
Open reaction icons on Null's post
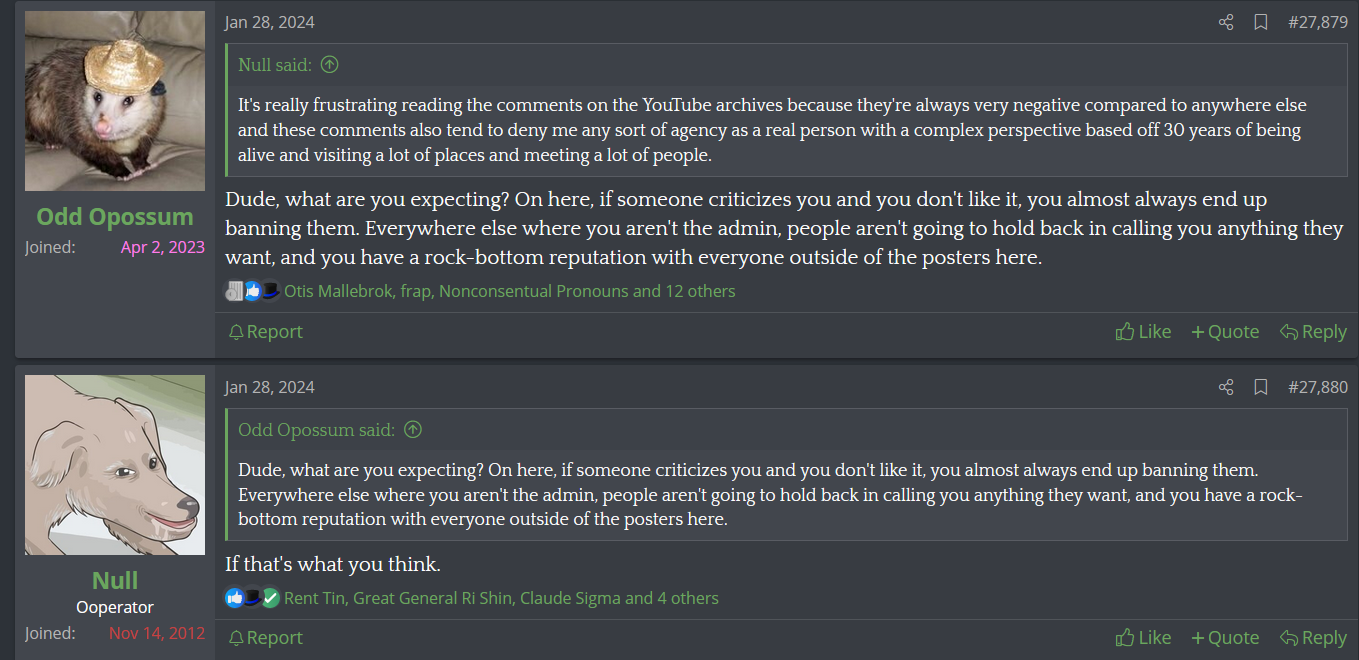coord(252,598)
